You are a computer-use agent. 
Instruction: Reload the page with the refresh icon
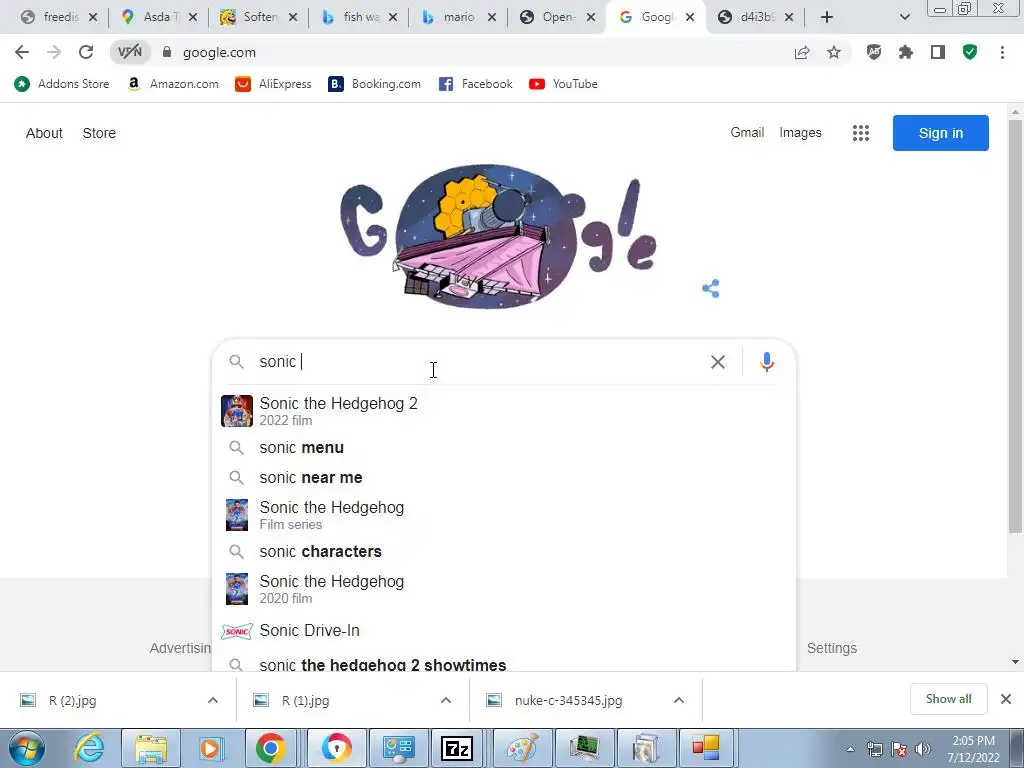86,52
